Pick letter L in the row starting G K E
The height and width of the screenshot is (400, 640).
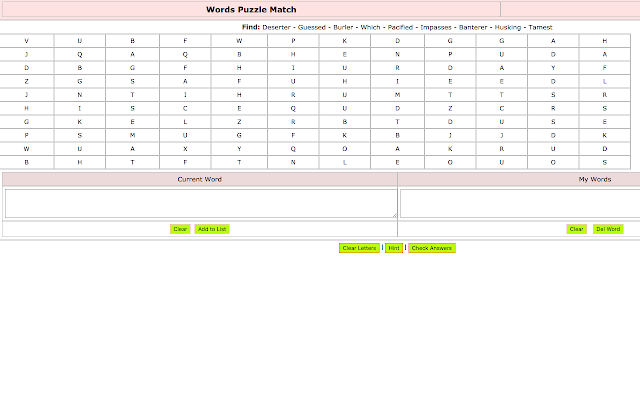(185, 122)
